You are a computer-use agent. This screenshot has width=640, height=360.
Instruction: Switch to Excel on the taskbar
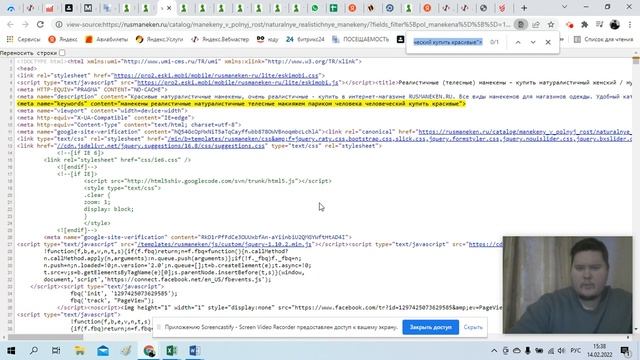point(171,351)
